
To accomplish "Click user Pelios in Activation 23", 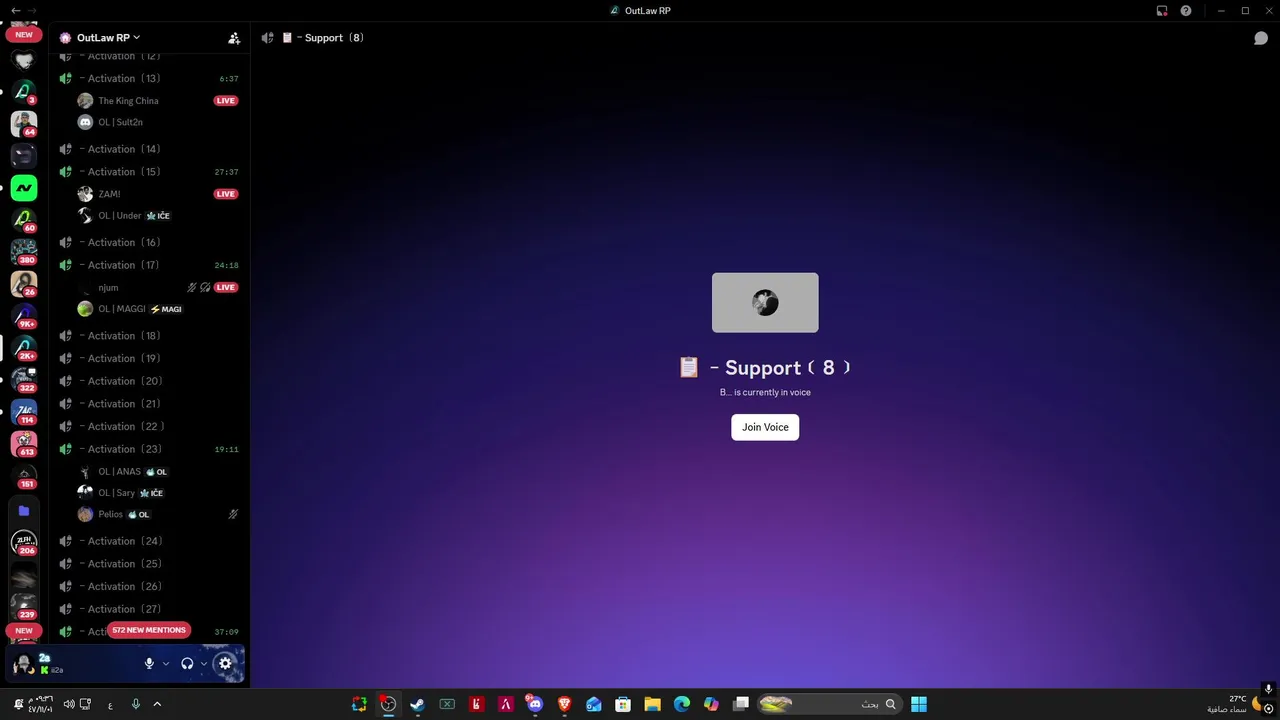I will 158,514.
